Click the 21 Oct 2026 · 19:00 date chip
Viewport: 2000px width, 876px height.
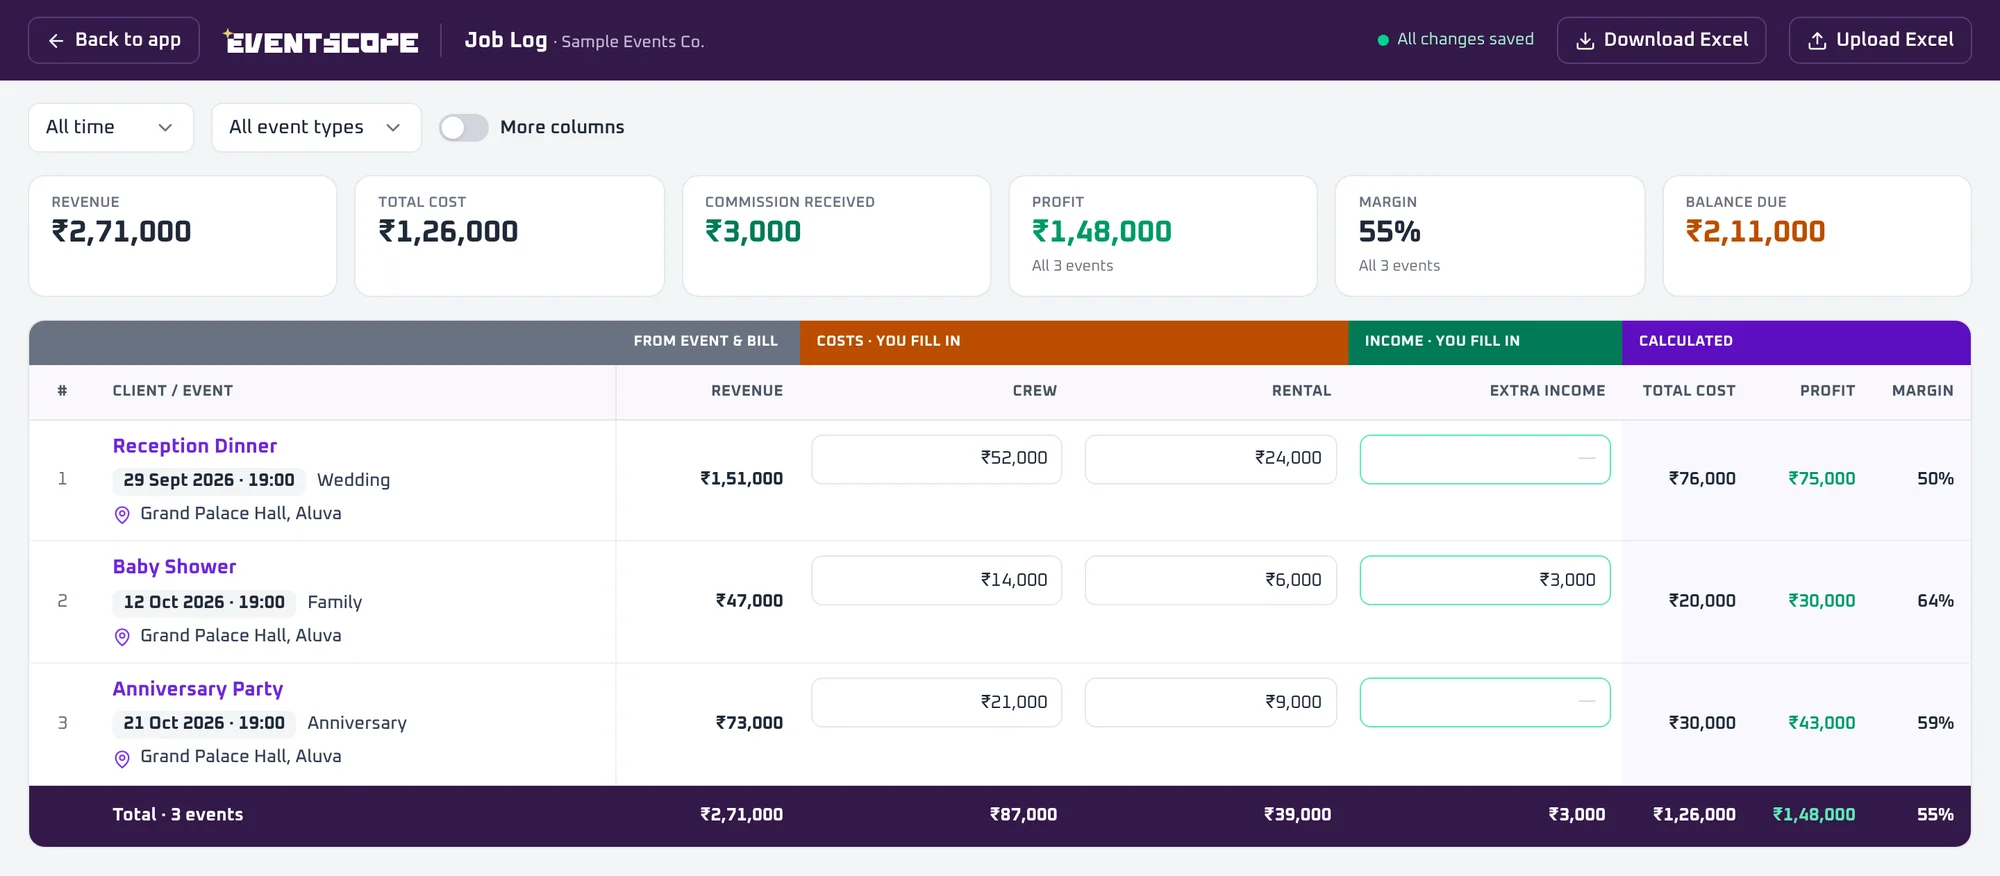point(204,723)
